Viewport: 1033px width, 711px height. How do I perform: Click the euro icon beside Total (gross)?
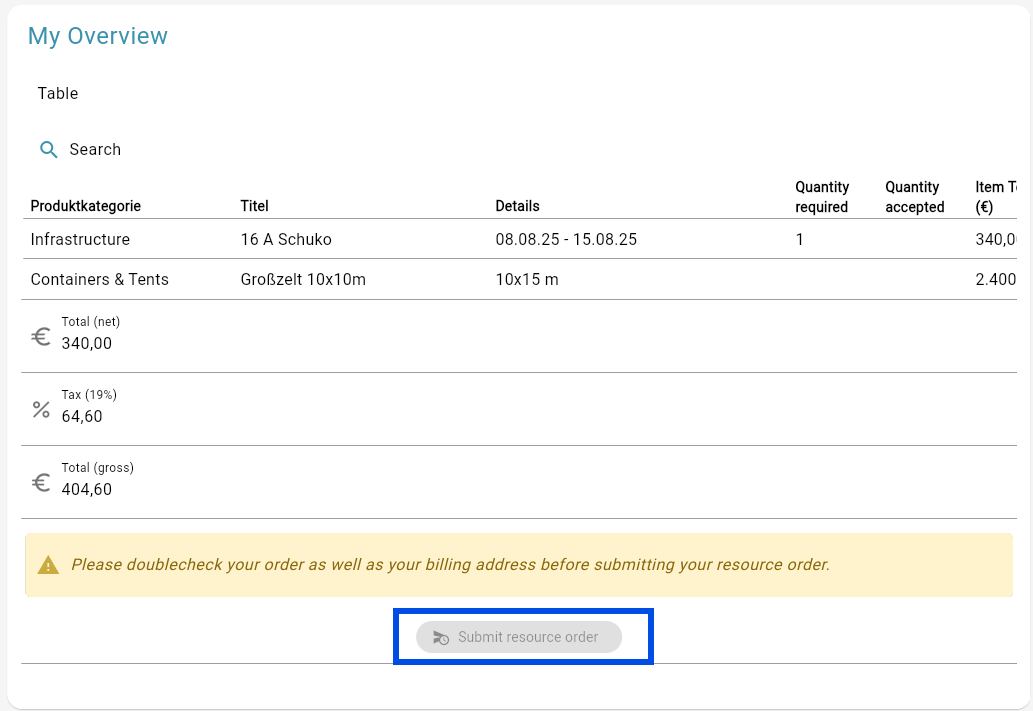[41, 482]
